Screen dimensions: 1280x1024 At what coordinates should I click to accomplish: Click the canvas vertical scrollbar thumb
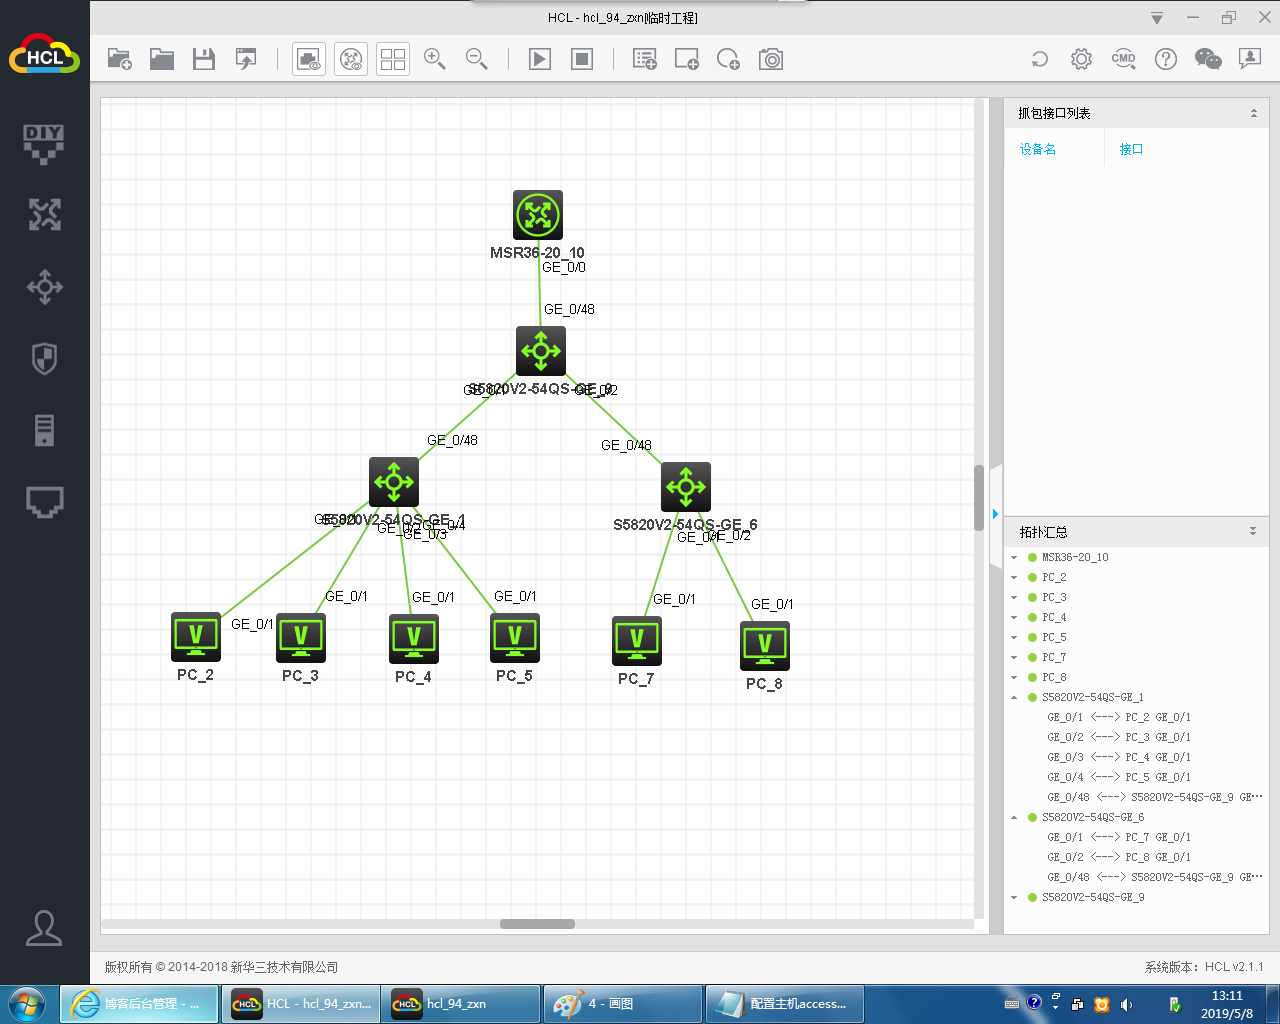979,498
